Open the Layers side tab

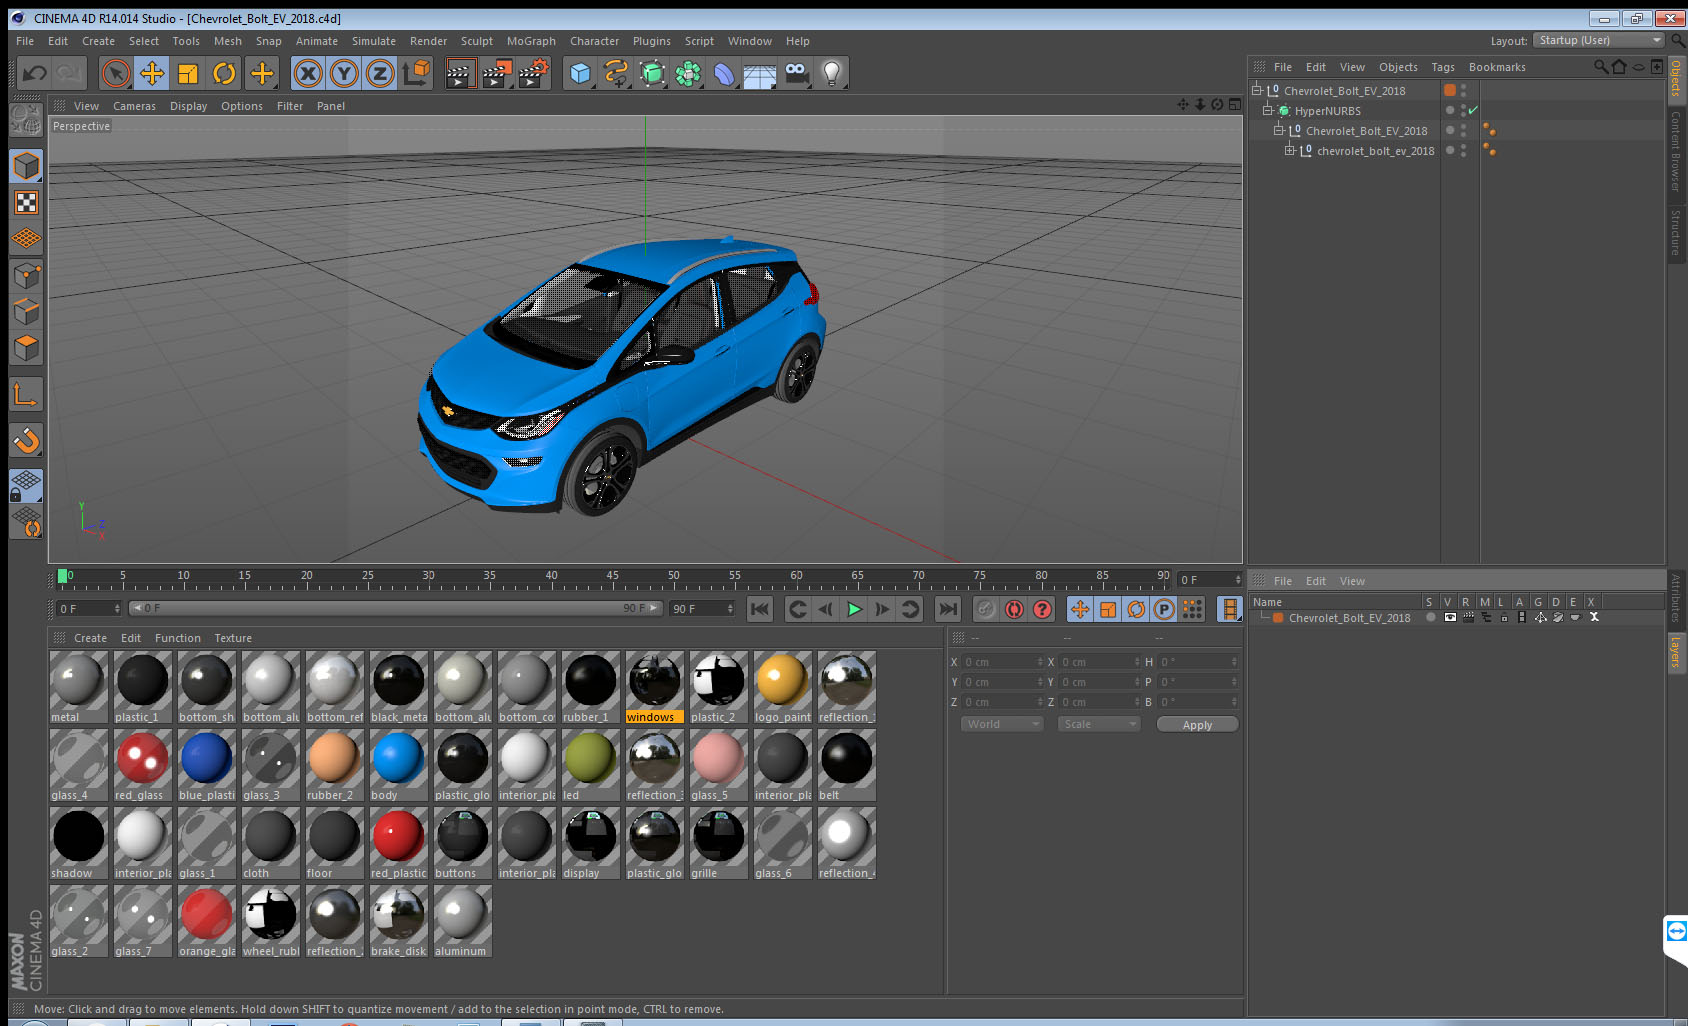click(1675, 652)
